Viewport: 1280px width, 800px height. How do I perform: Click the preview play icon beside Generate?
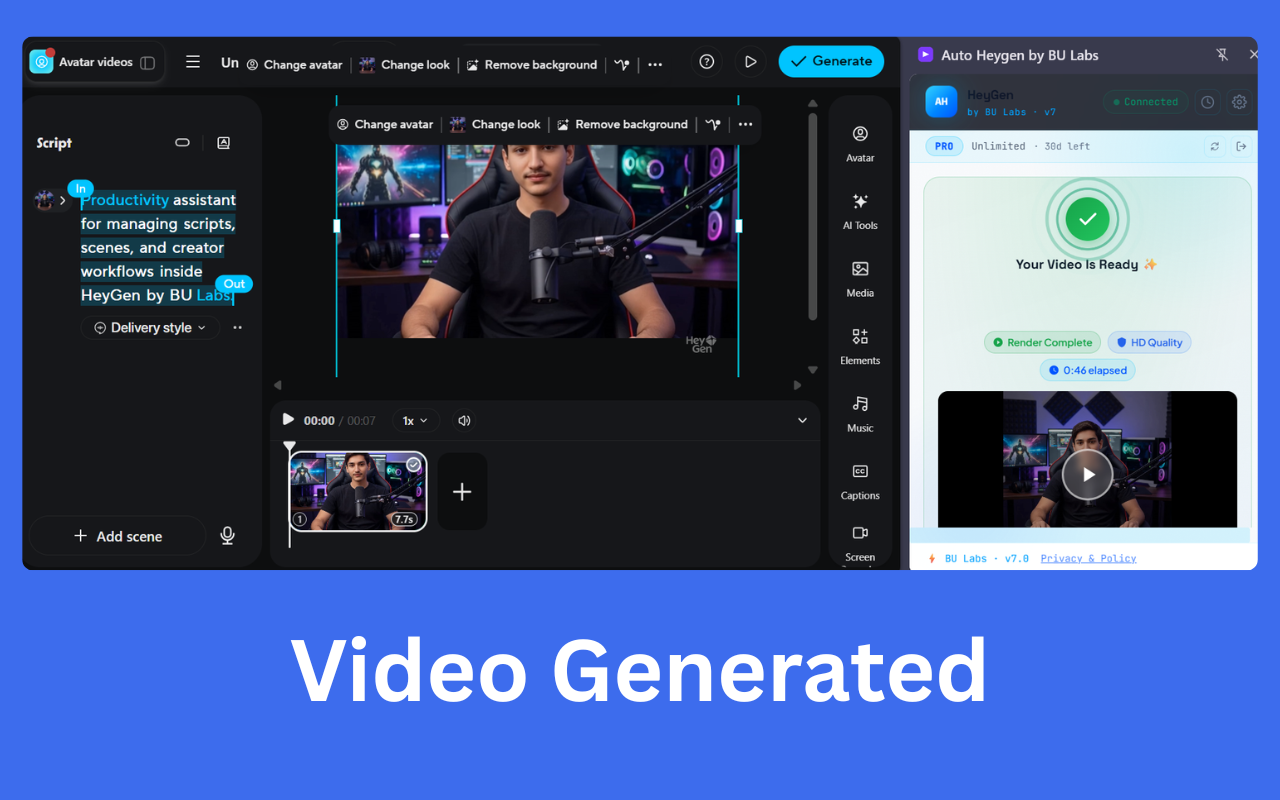click(750, 61)
